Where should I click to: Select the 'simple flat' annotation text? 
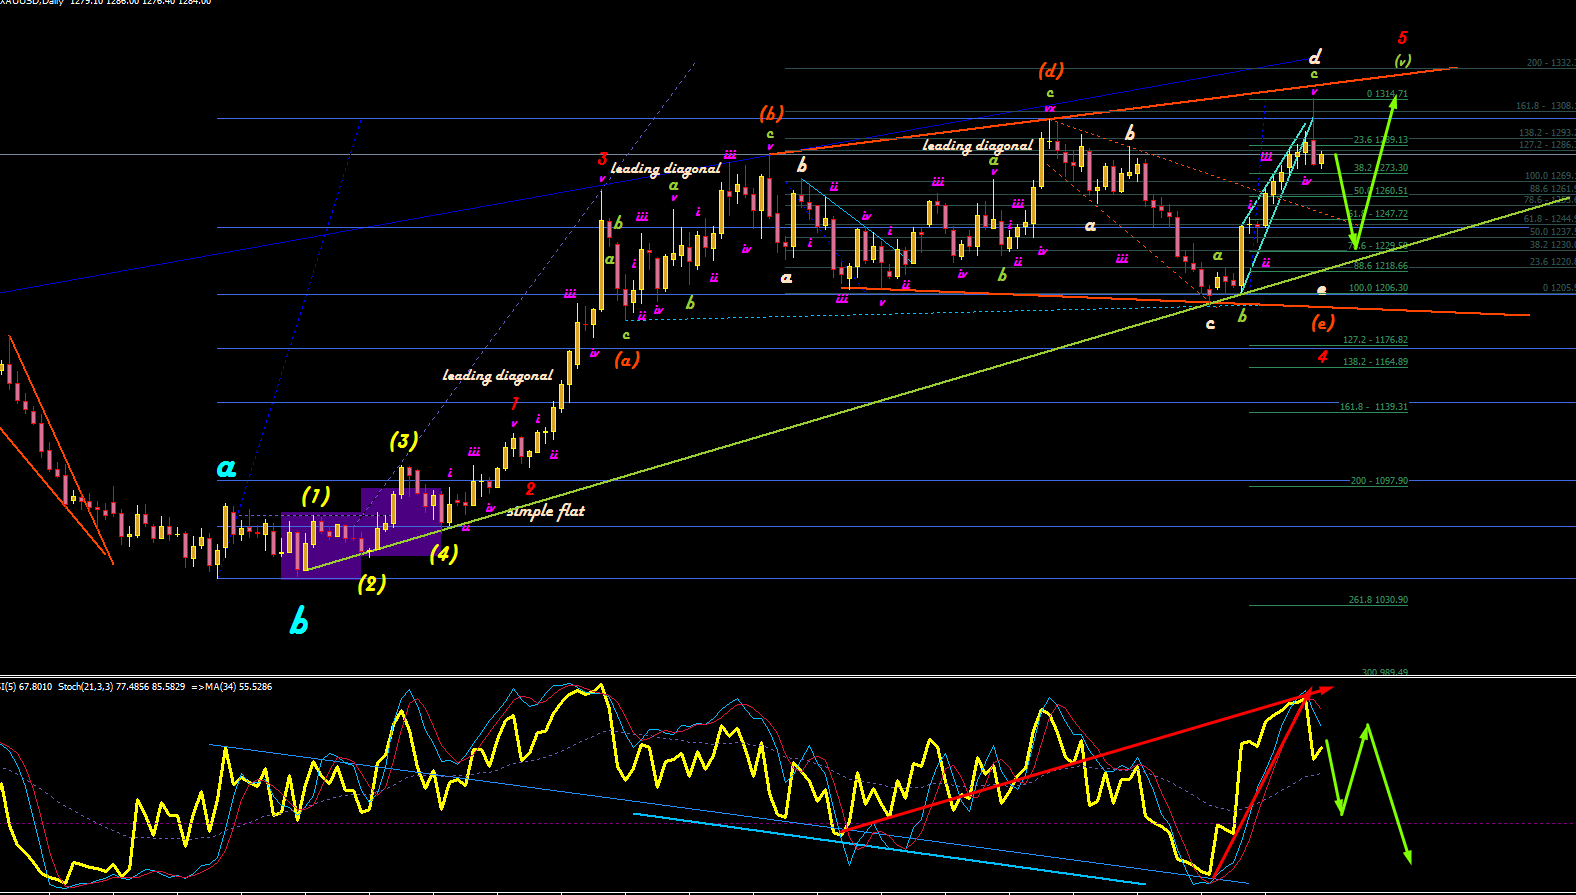pos(546,511)
